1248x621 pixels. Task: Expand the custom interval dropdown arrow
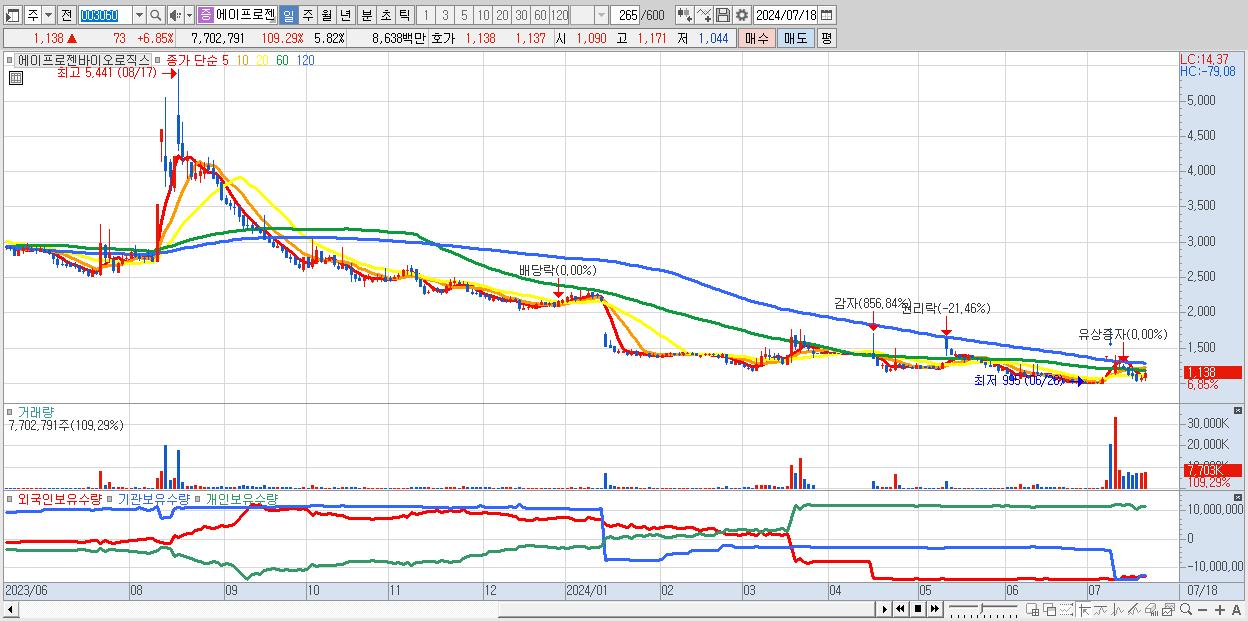pos(600,15)
